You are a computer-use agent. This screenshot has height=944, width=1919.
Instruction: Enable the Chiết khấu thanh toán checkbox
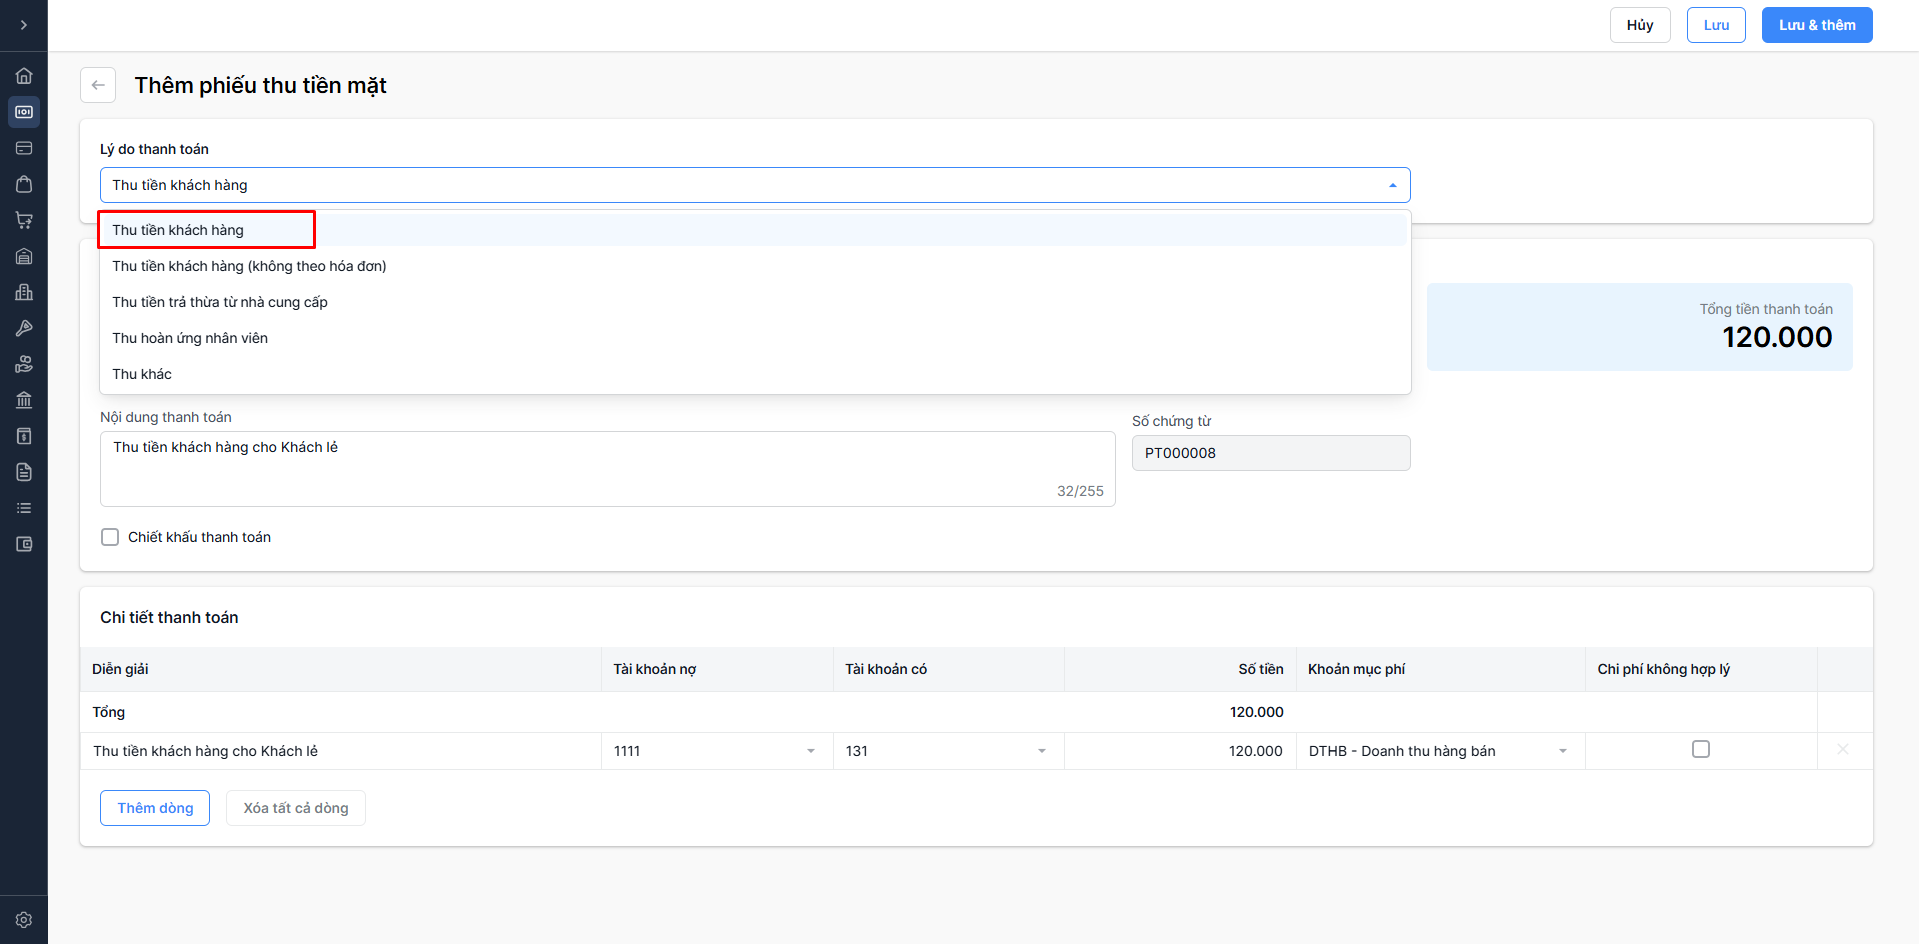coord(110,537)
